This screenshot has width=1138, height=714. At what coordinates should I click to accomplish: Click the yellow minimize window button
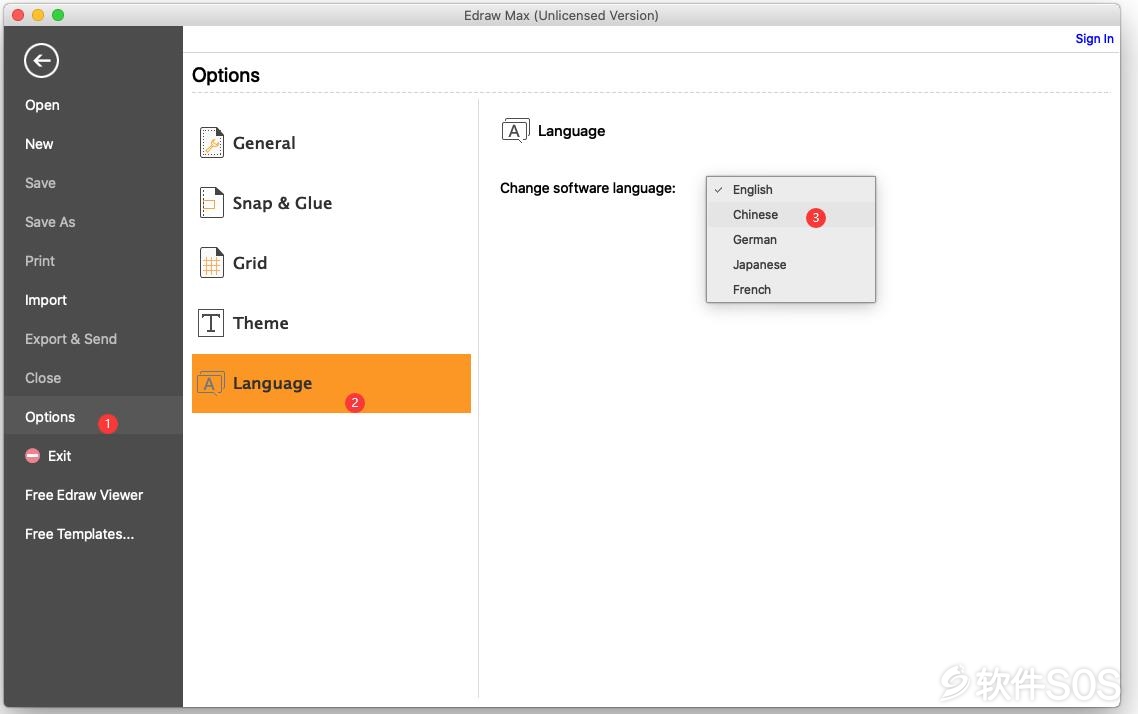coord(38,15)
